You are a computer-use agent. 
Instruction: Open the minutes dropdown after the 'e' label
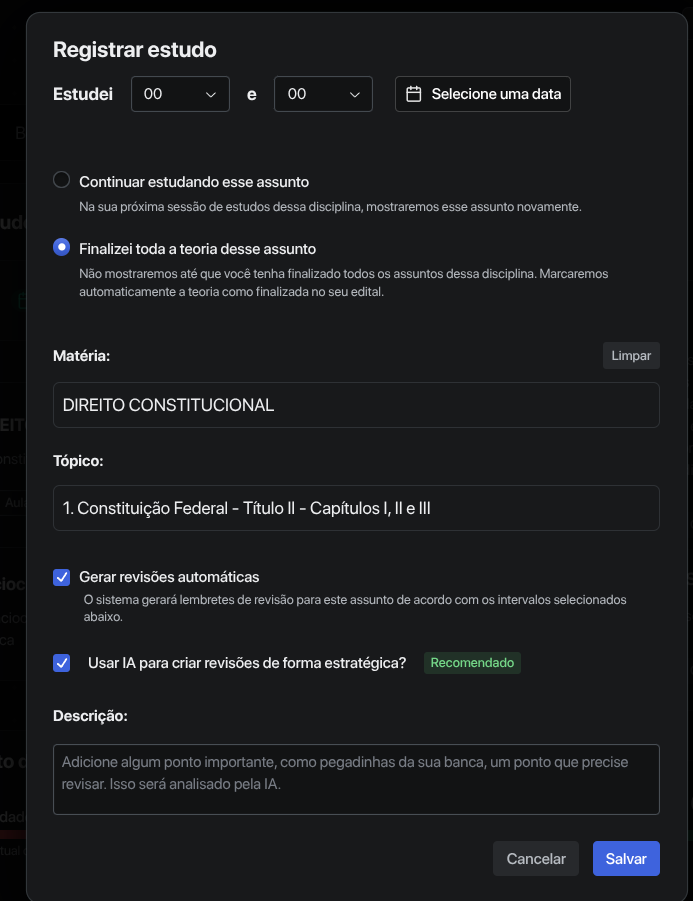point(323,94)
